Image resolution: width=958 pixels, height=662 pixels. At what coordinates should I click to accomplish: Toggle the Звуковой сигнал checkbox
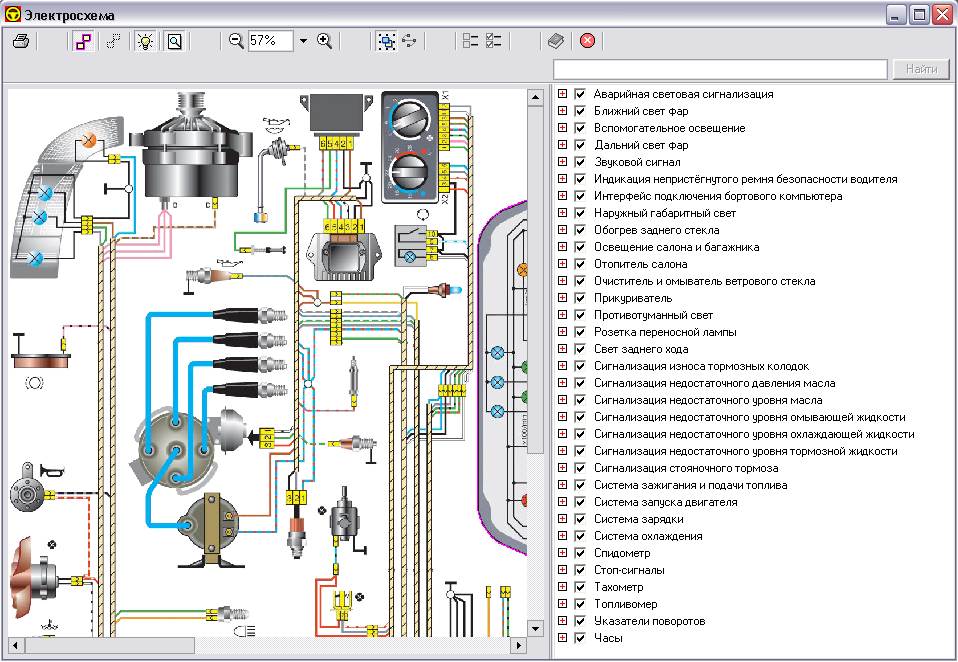(x=579, y=162)
